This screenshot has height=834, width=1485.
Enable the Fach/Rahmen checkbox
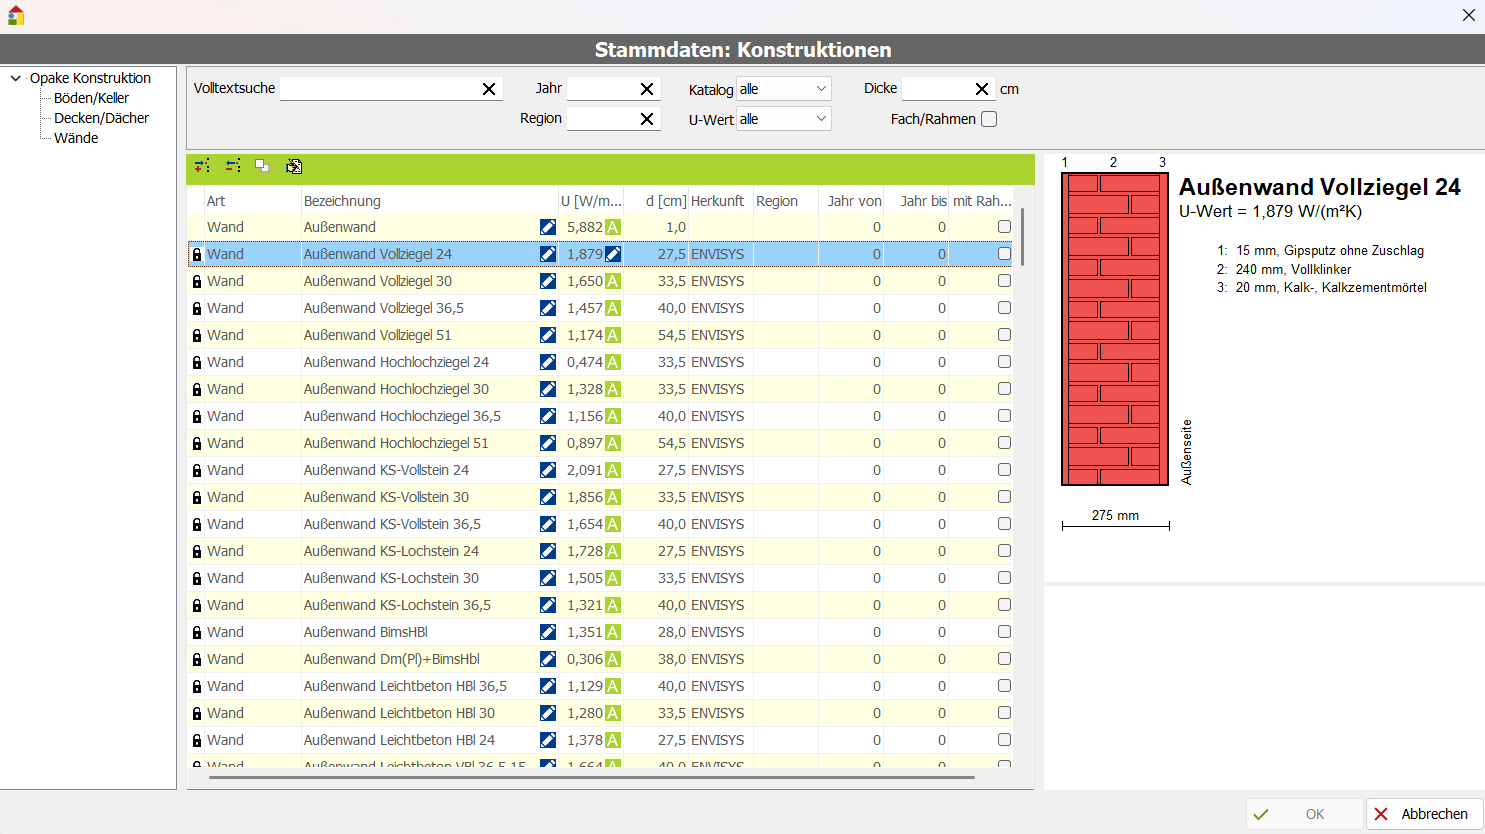pos(989,119)
